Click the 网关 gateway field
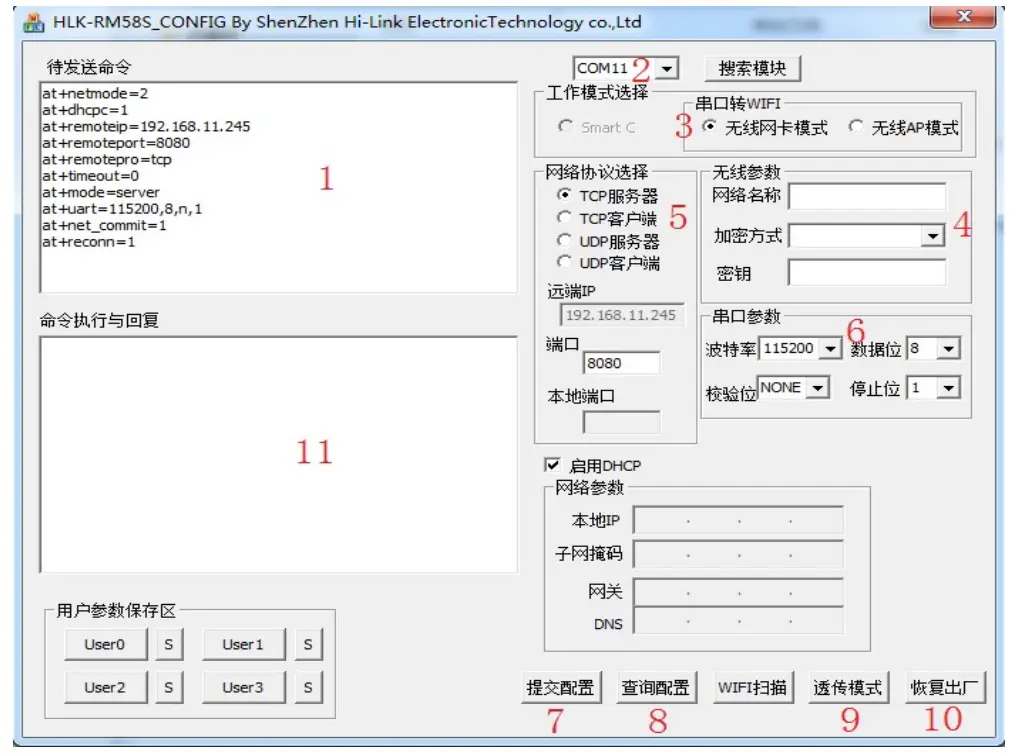Image resolution: width=1012 pixels, height=756 pixels. [x=738, y=591]
